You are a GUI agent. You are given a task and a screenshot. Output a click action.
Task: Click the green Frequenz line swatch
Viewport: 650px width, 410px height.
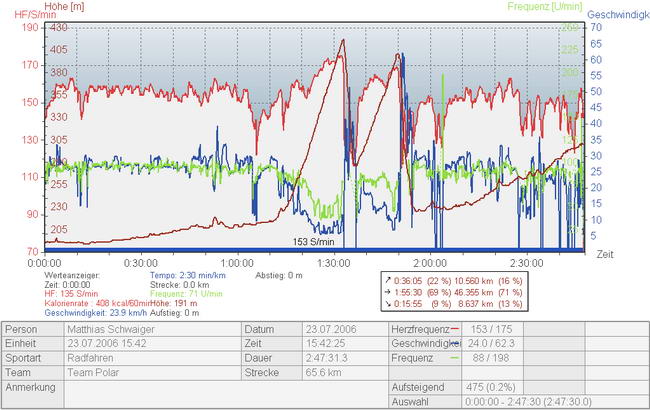455,356
